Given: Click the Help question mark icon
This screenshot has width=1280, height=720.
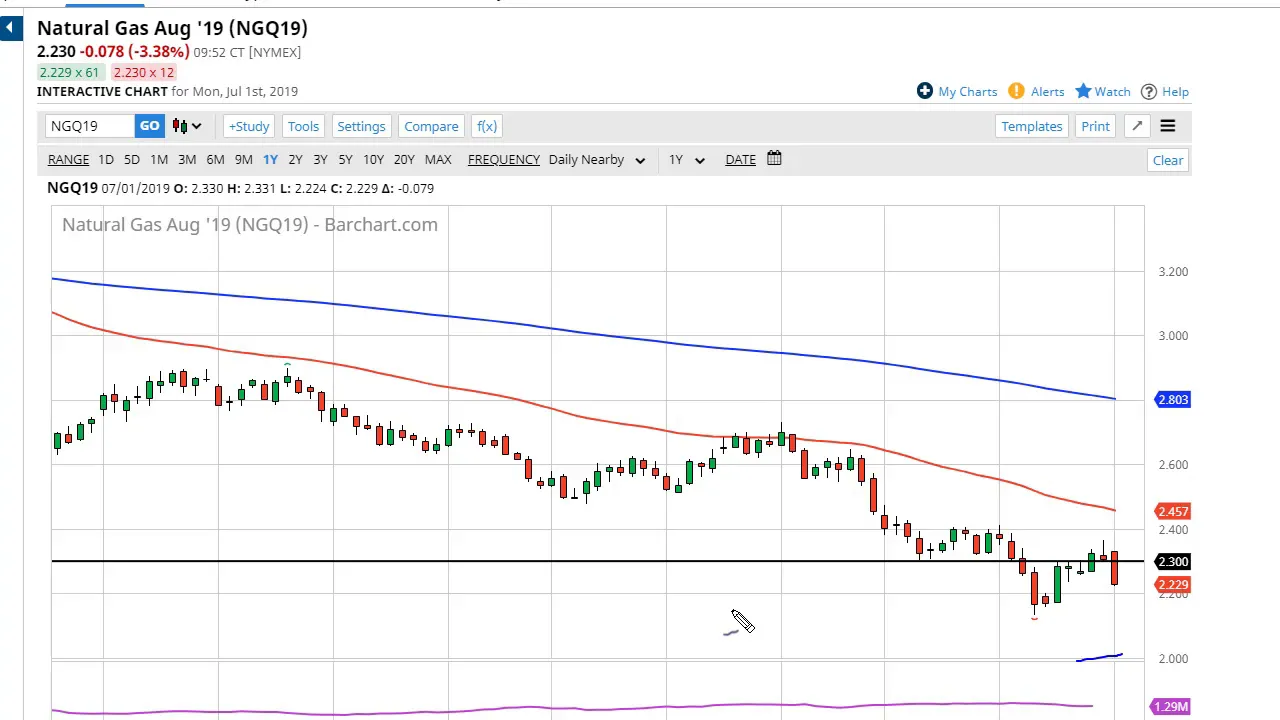Looking at the screenshot, I should click(x=1149, y=91).
